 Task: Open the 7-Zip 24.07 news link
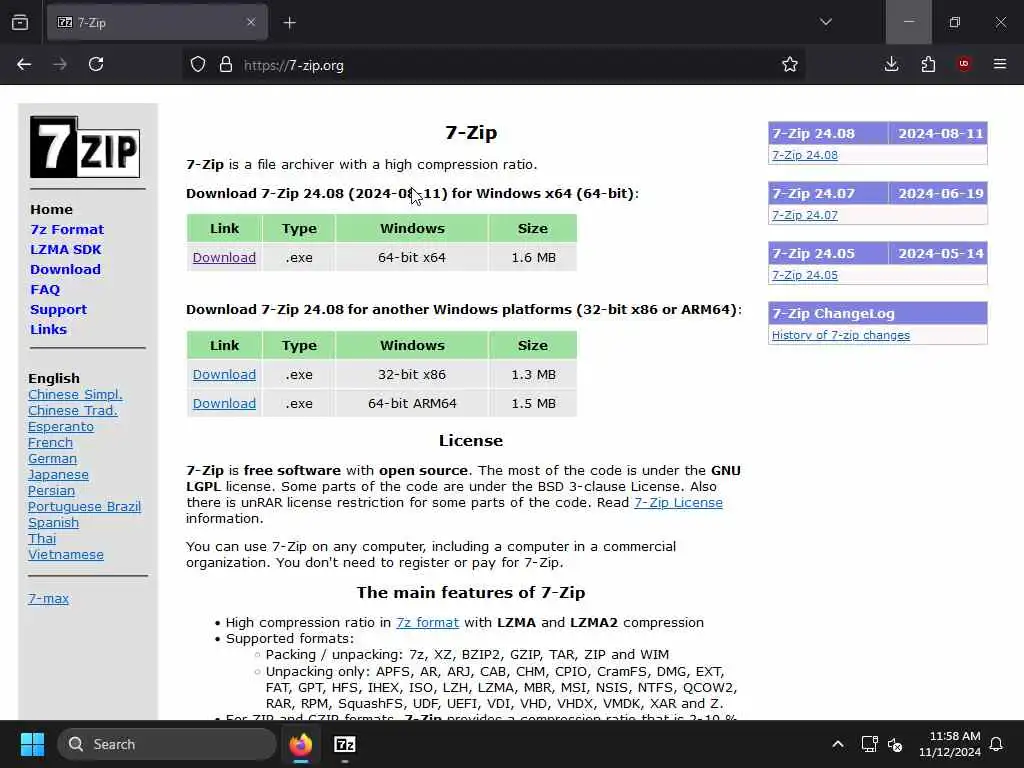pyautogui.click(x=805, y=215)
